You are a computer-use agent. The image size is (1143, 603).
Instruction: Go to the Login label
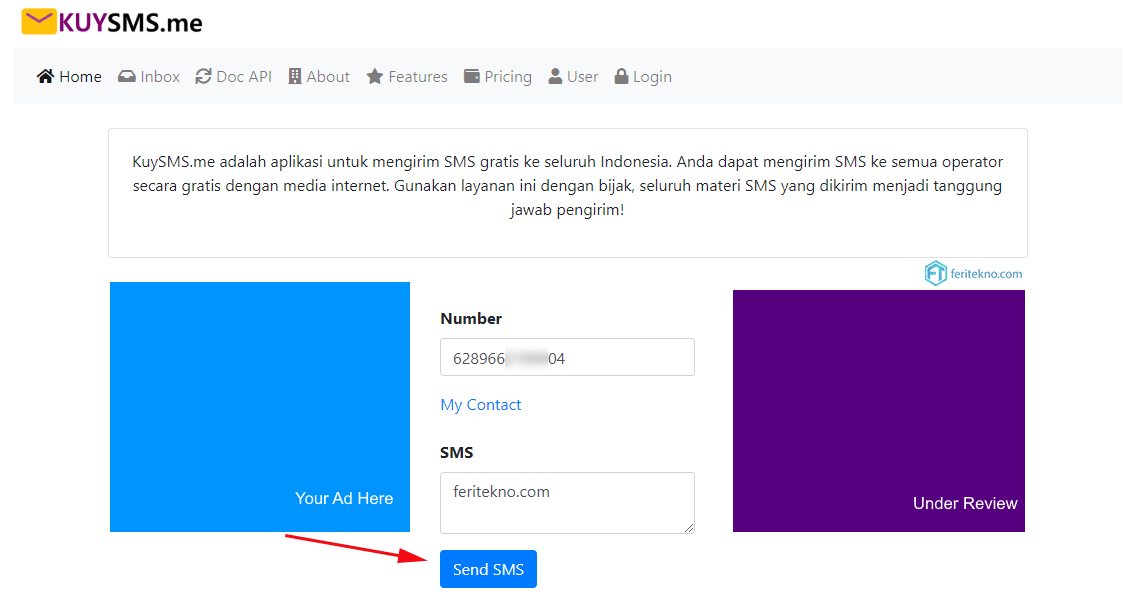pos(652,77)
